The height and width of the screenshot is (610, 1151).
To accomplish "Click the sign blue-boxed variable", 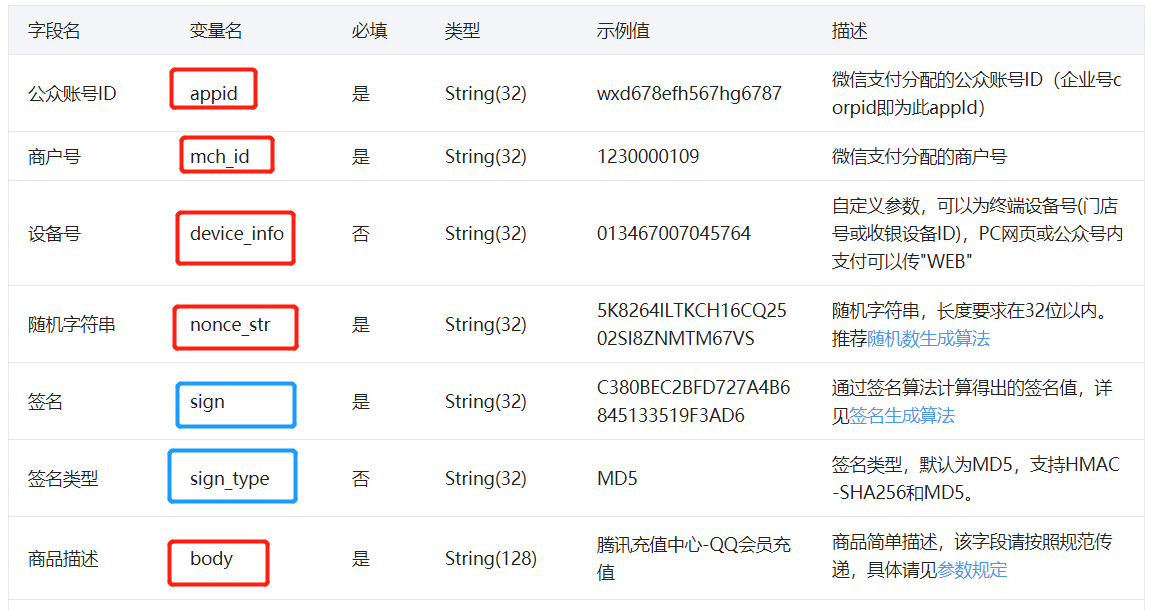I will pos(235,405).
